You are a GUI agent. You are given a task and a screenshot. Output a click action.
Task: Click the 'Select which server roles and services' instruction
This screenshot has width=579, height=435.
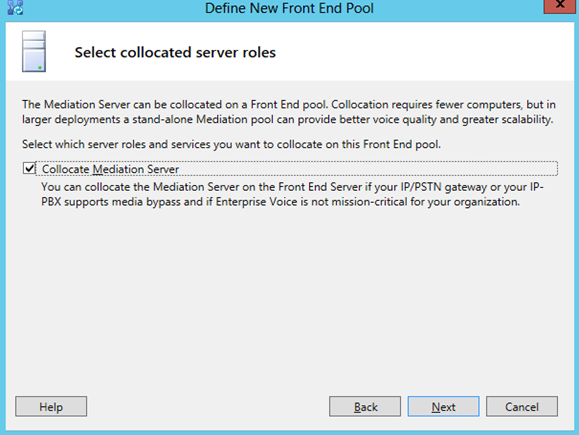point(231,144)
